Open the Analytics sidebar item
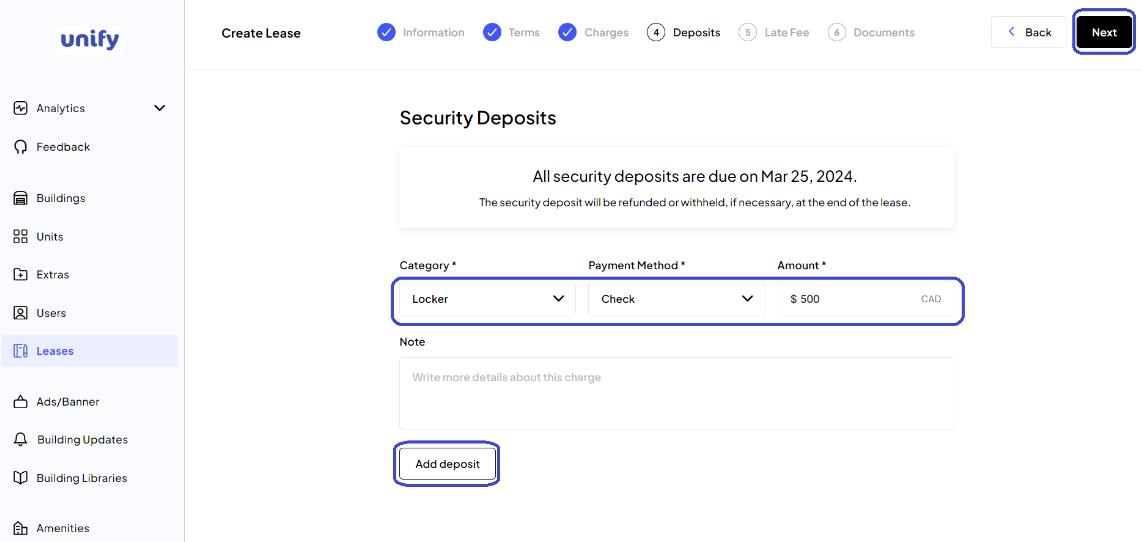Viewport: 1142px width, 542px height. (x=90, y=108)
